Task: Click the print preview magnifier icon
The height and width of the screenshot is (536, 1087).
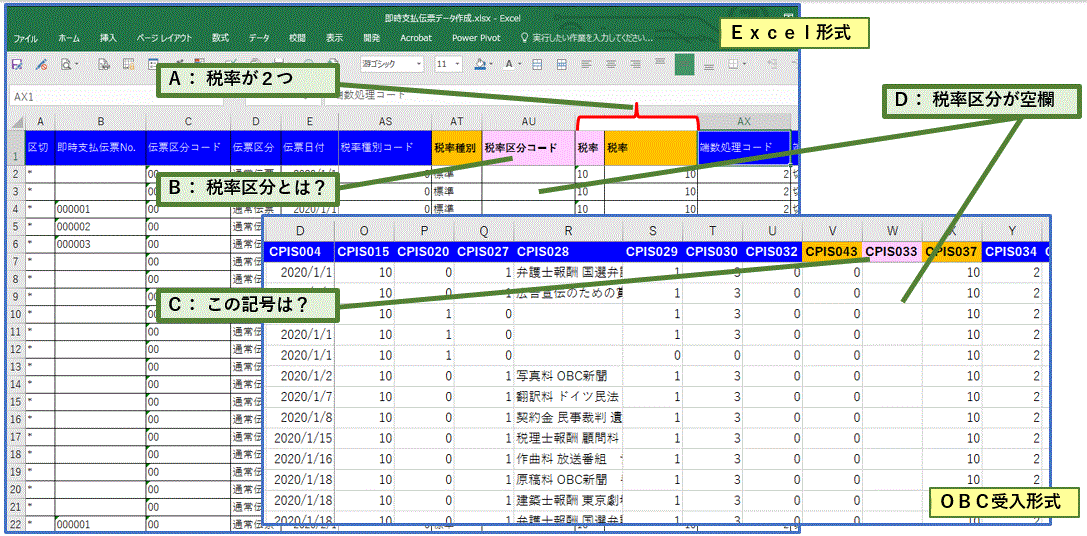Action: [x=65, y=64]
